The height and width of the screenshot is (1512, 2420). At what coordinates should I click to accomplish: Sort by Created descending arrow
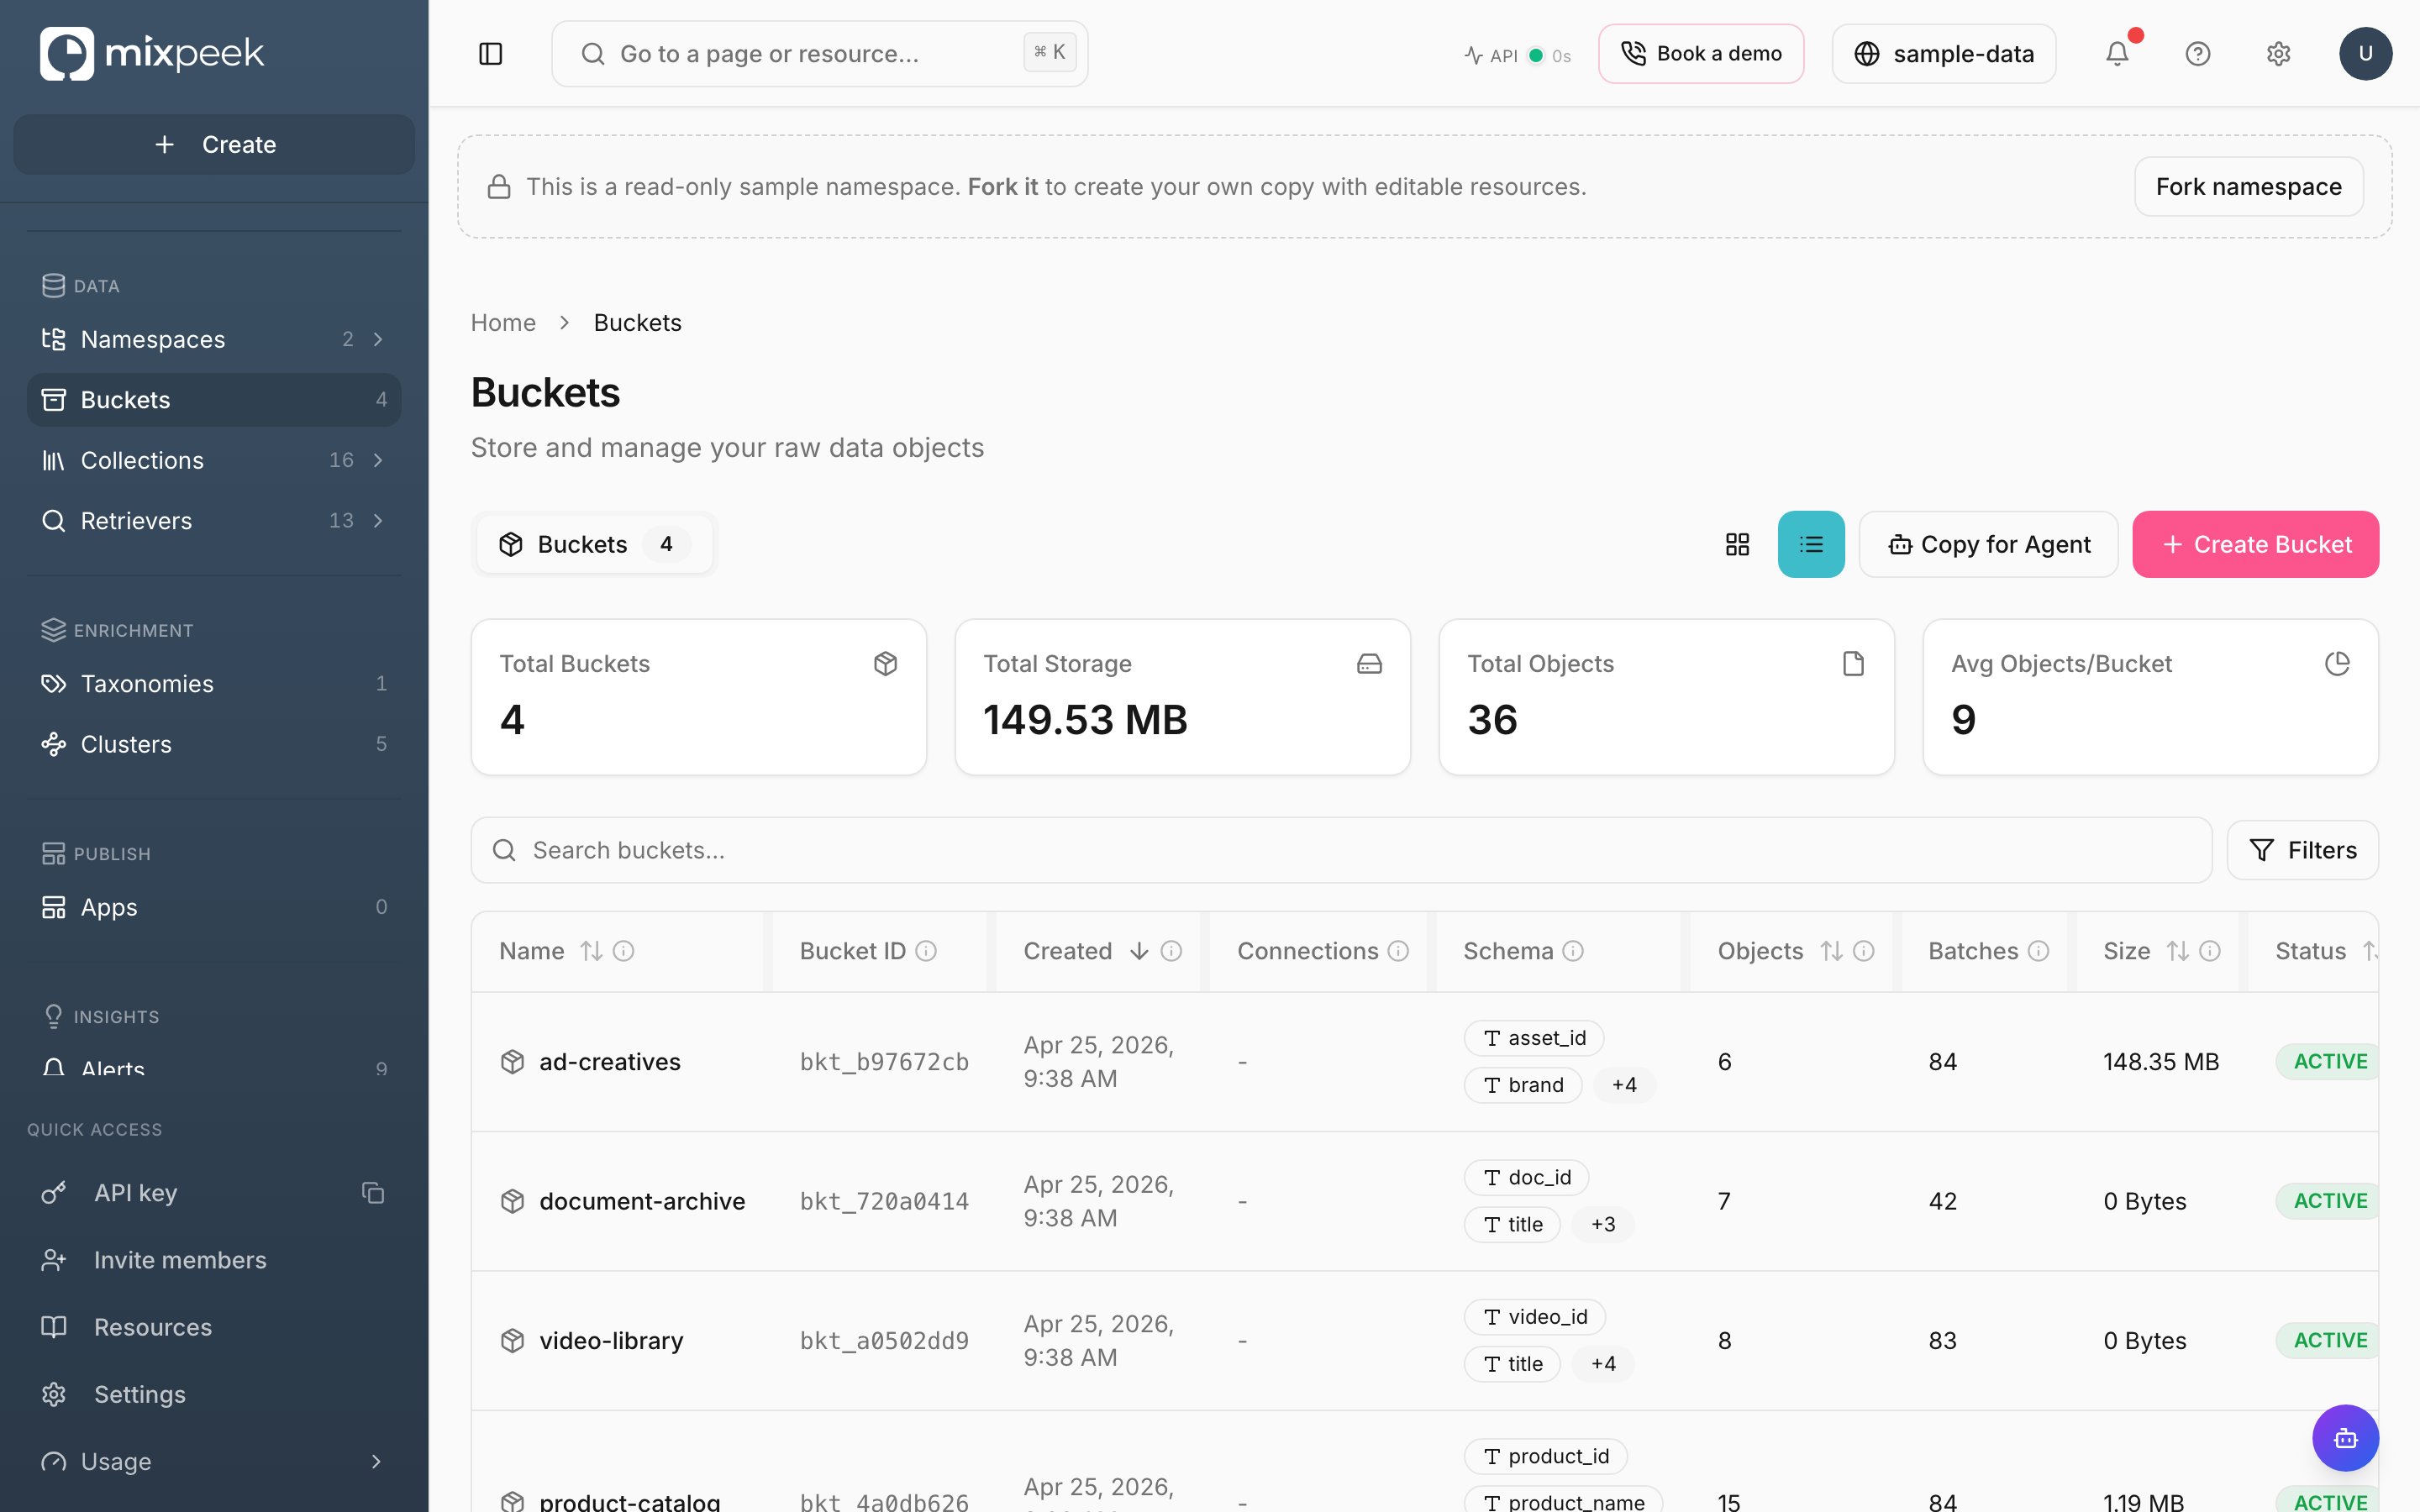pos(1139,951)
